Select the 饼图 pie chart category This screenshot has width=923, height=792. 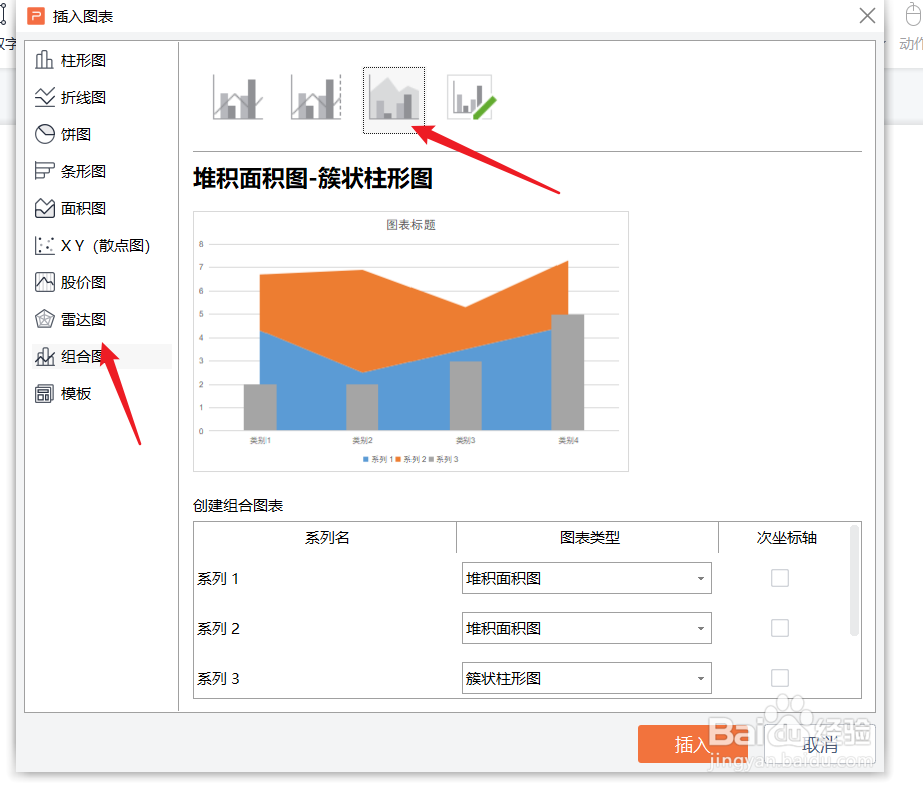pos(101,134)
